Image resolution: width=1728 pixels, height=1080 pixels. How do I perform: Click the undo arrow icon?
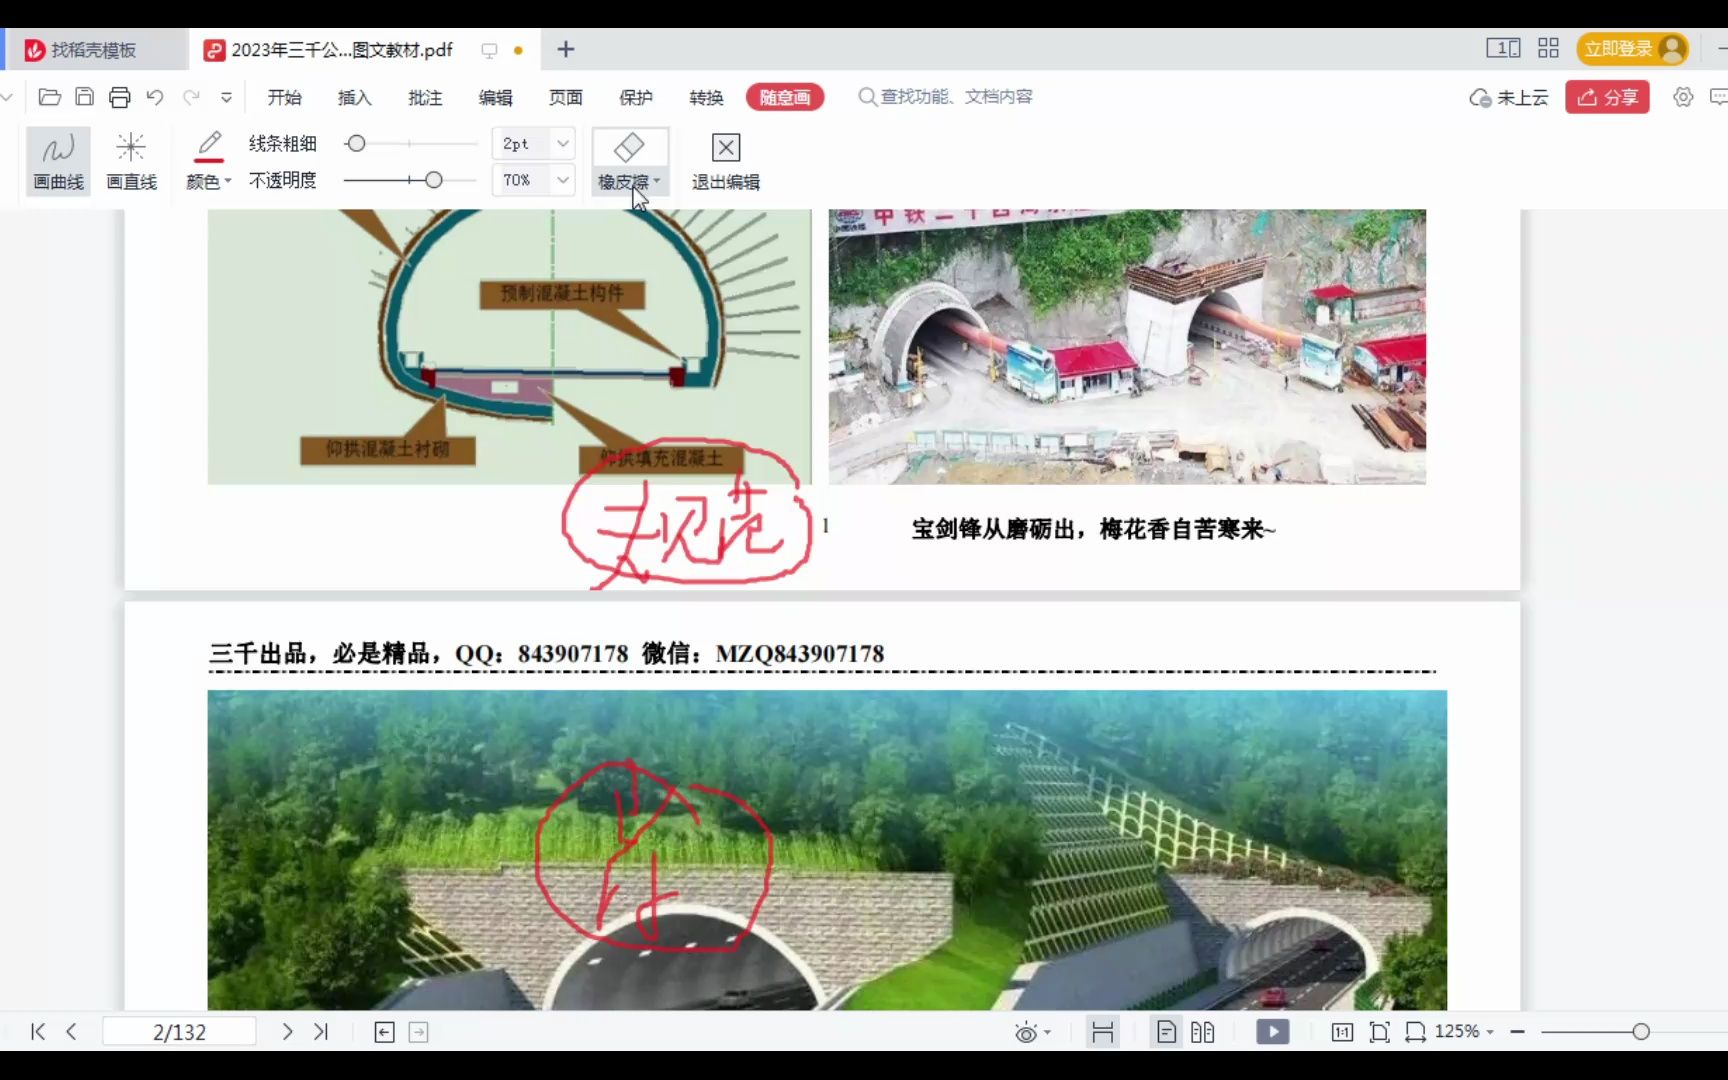pos(155,97)
